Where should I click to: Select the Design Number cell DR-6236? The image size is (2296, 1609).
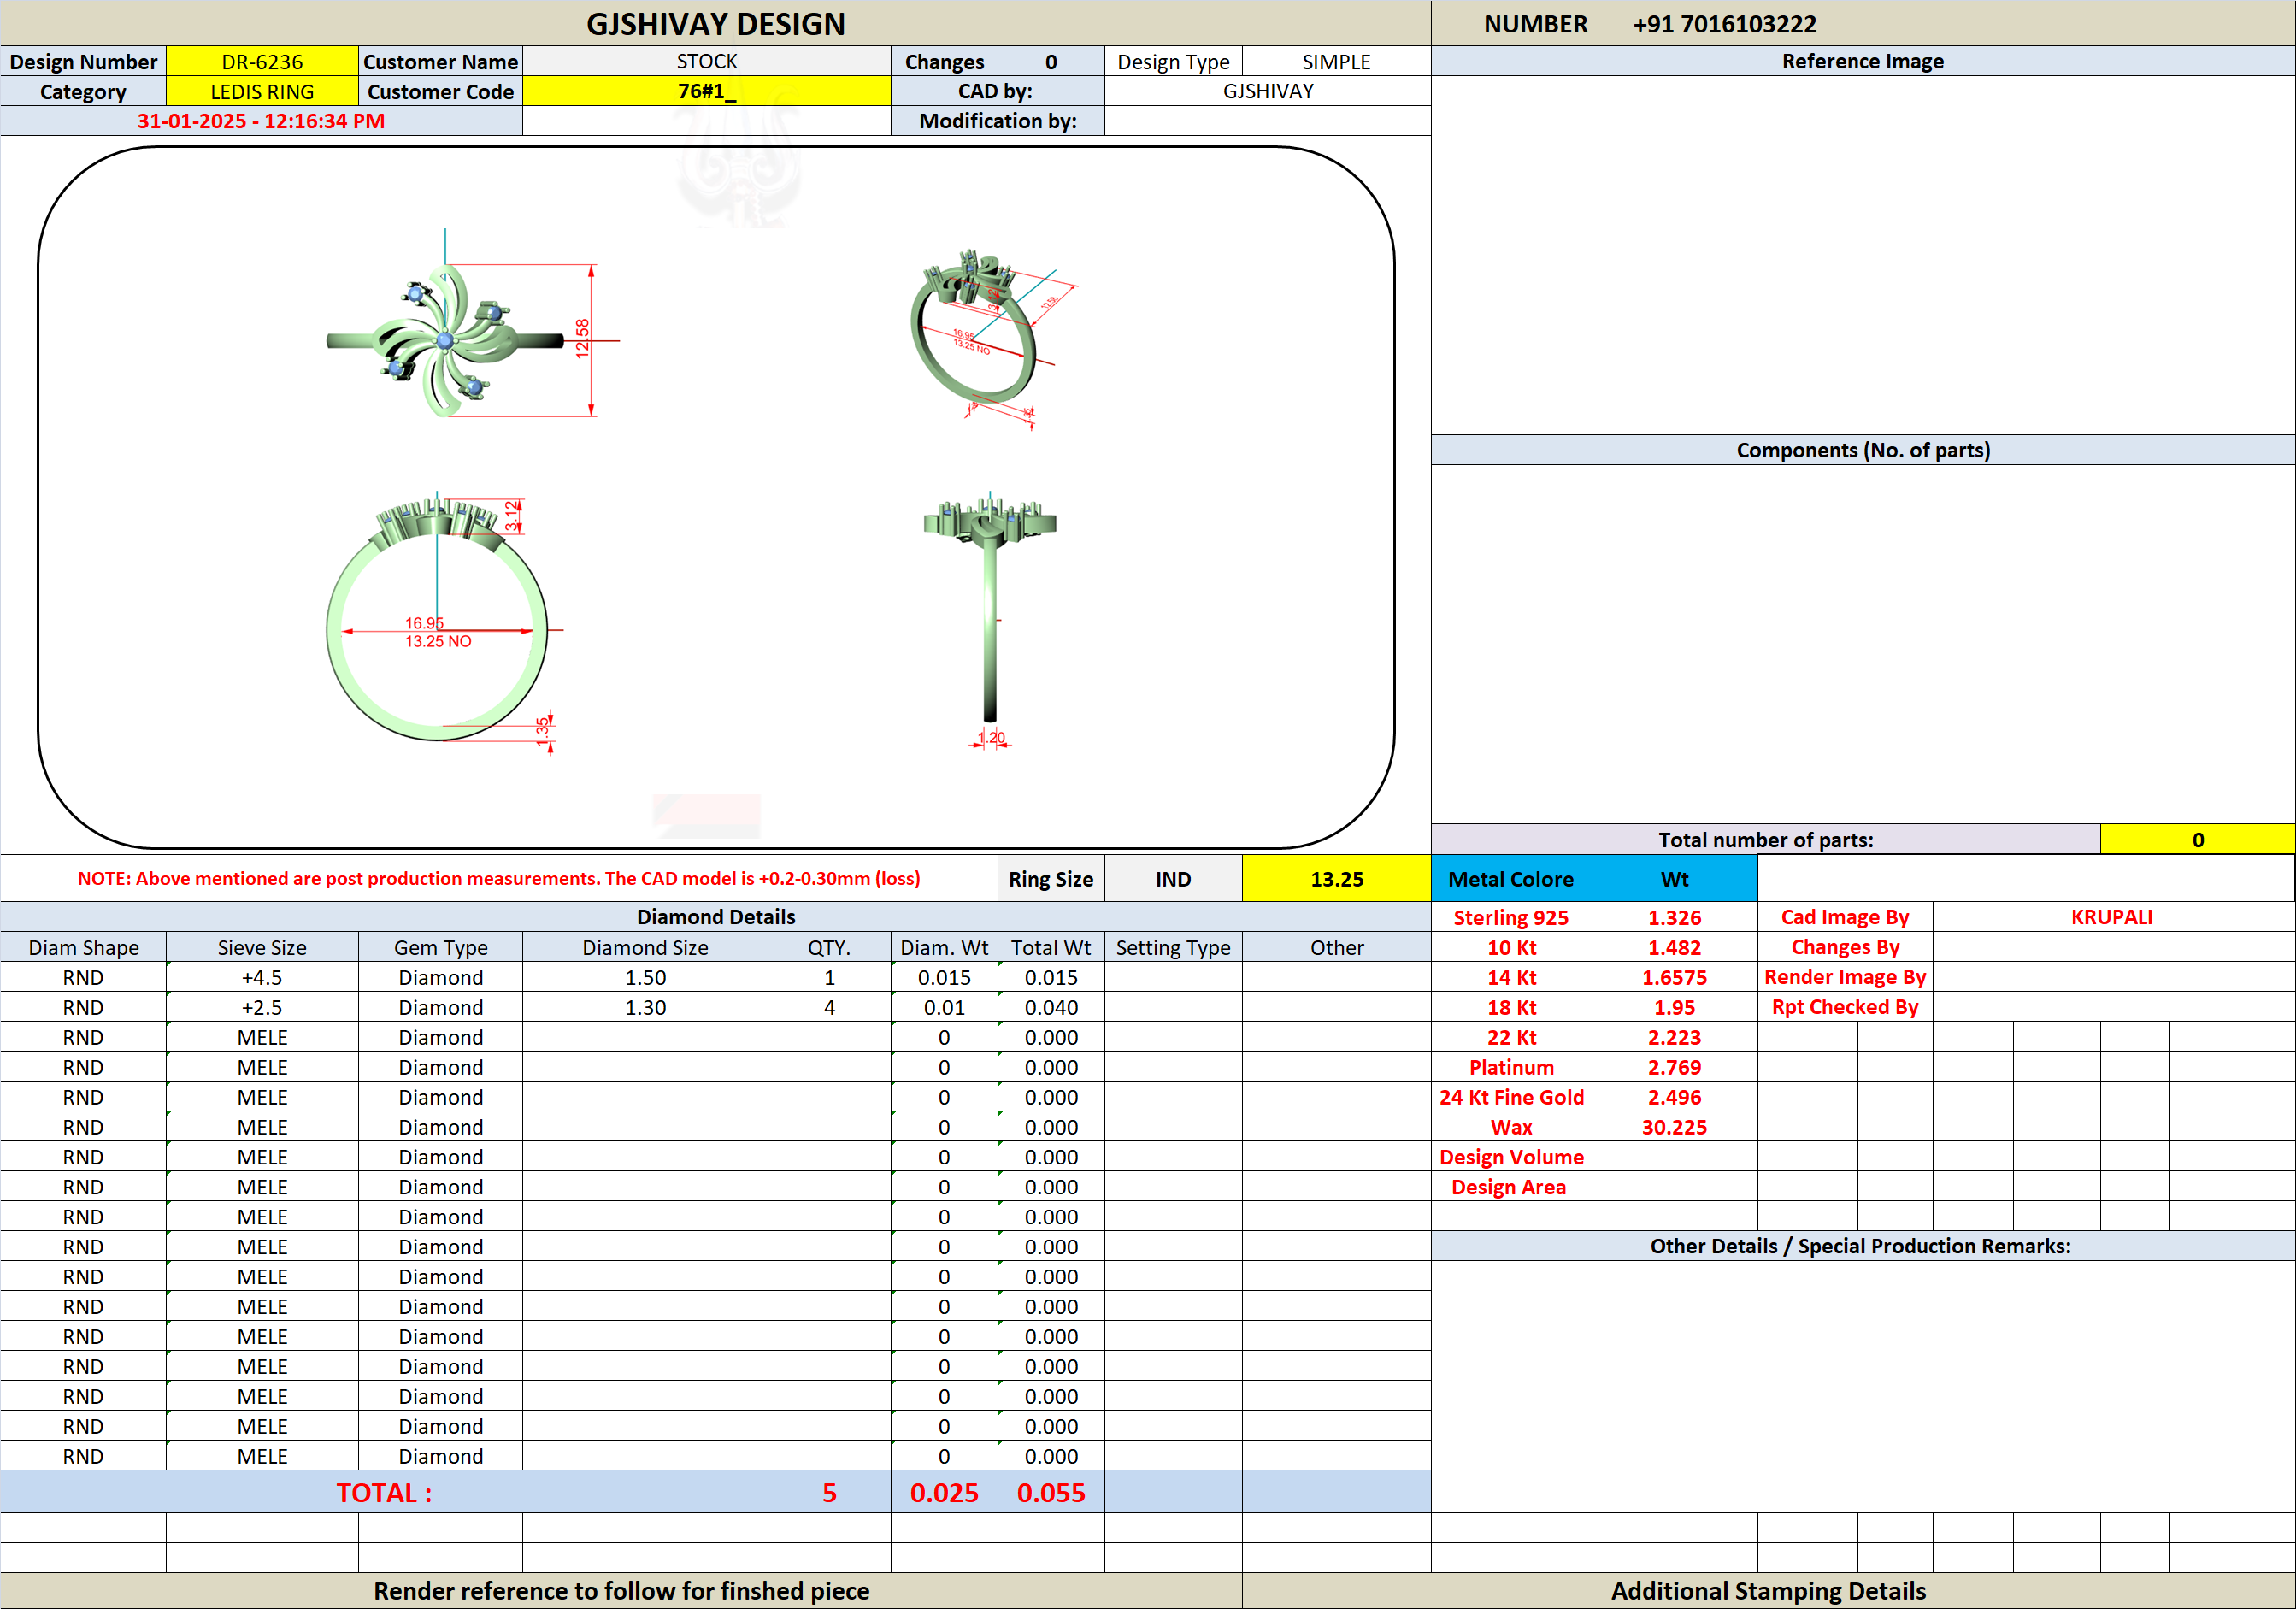(x=262, y=62)
